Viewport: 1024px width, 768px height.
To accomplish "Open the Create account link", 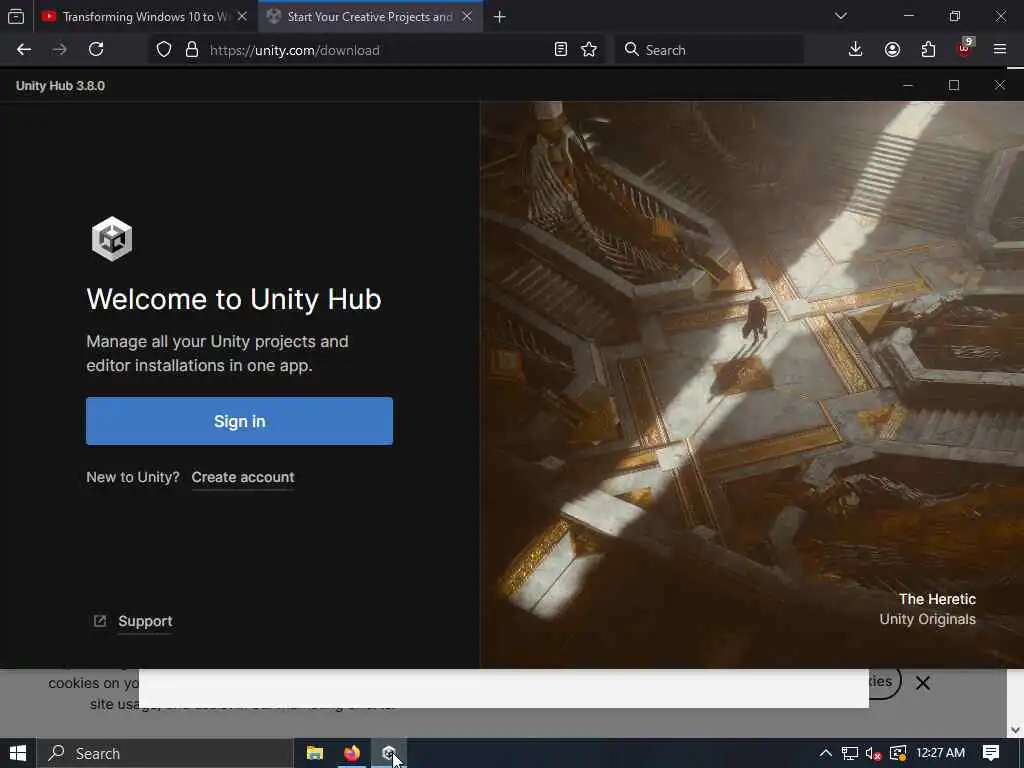I will pyautogui.click(x=243, y=477).
